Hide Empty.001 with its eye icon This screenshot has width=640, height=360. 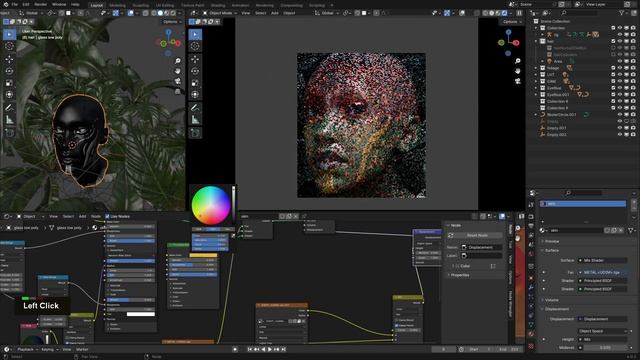tap(620, 128)
